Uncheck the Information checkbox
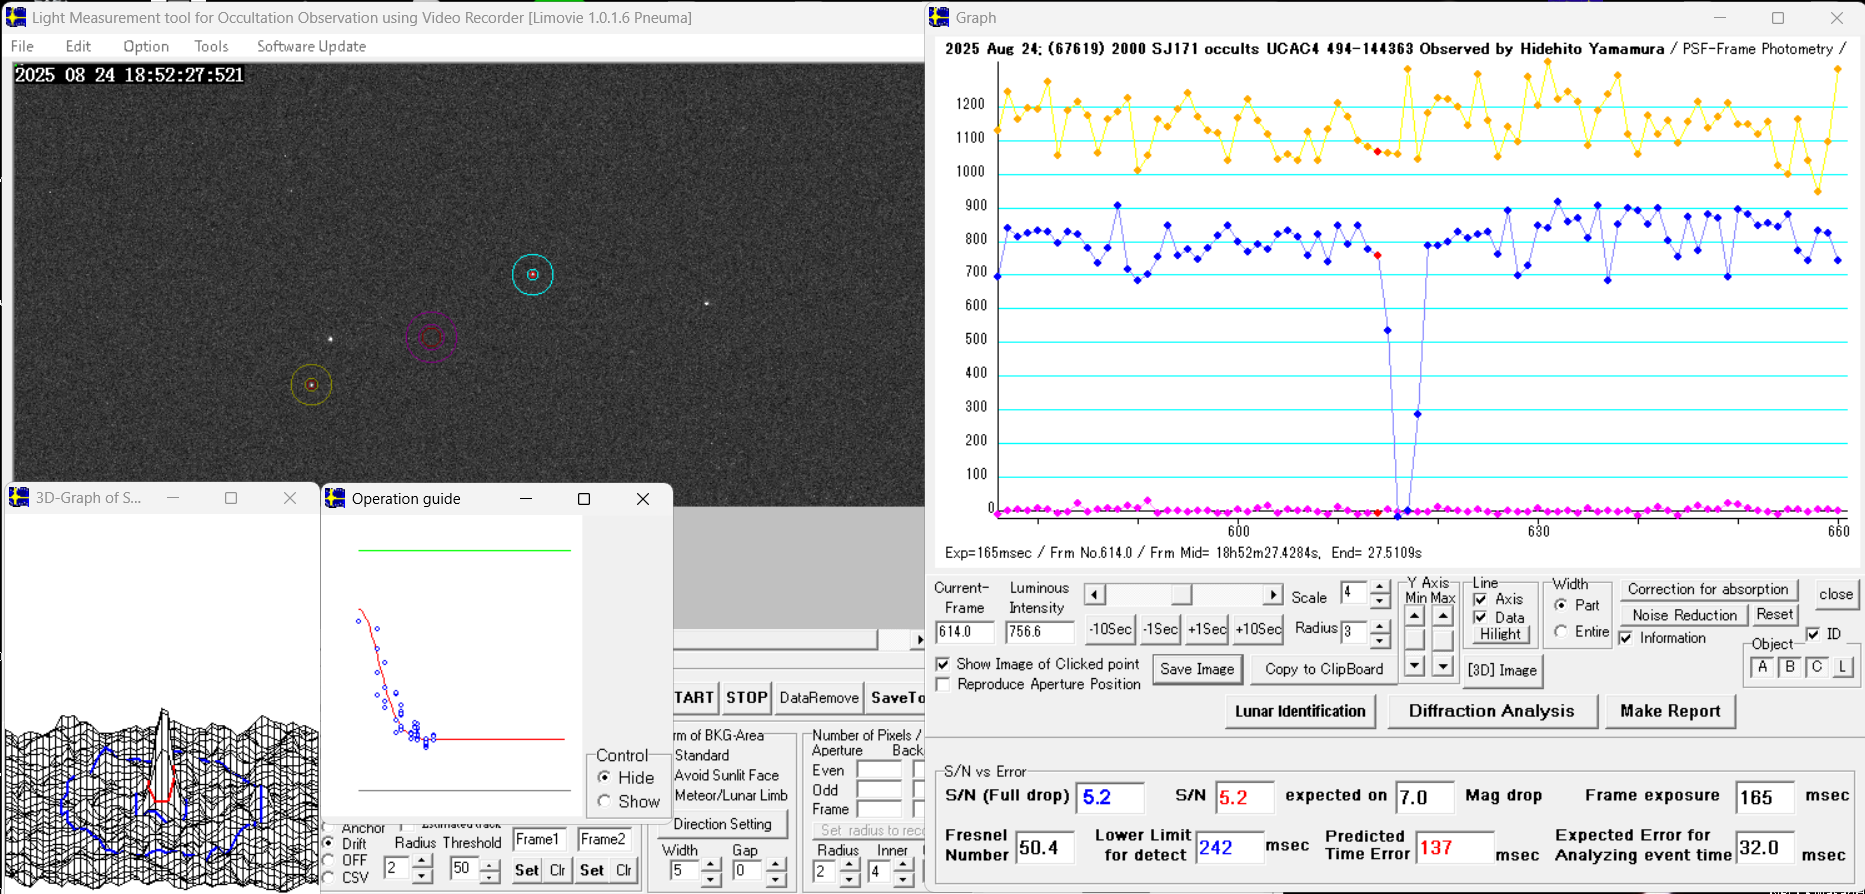 [1626, 638]
